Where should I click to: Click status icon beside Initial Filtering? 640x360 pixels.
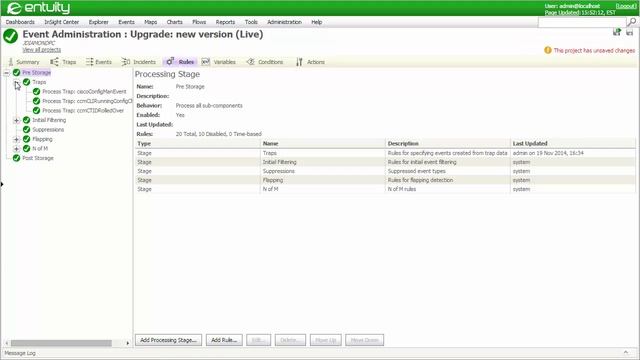pos(27,120)
